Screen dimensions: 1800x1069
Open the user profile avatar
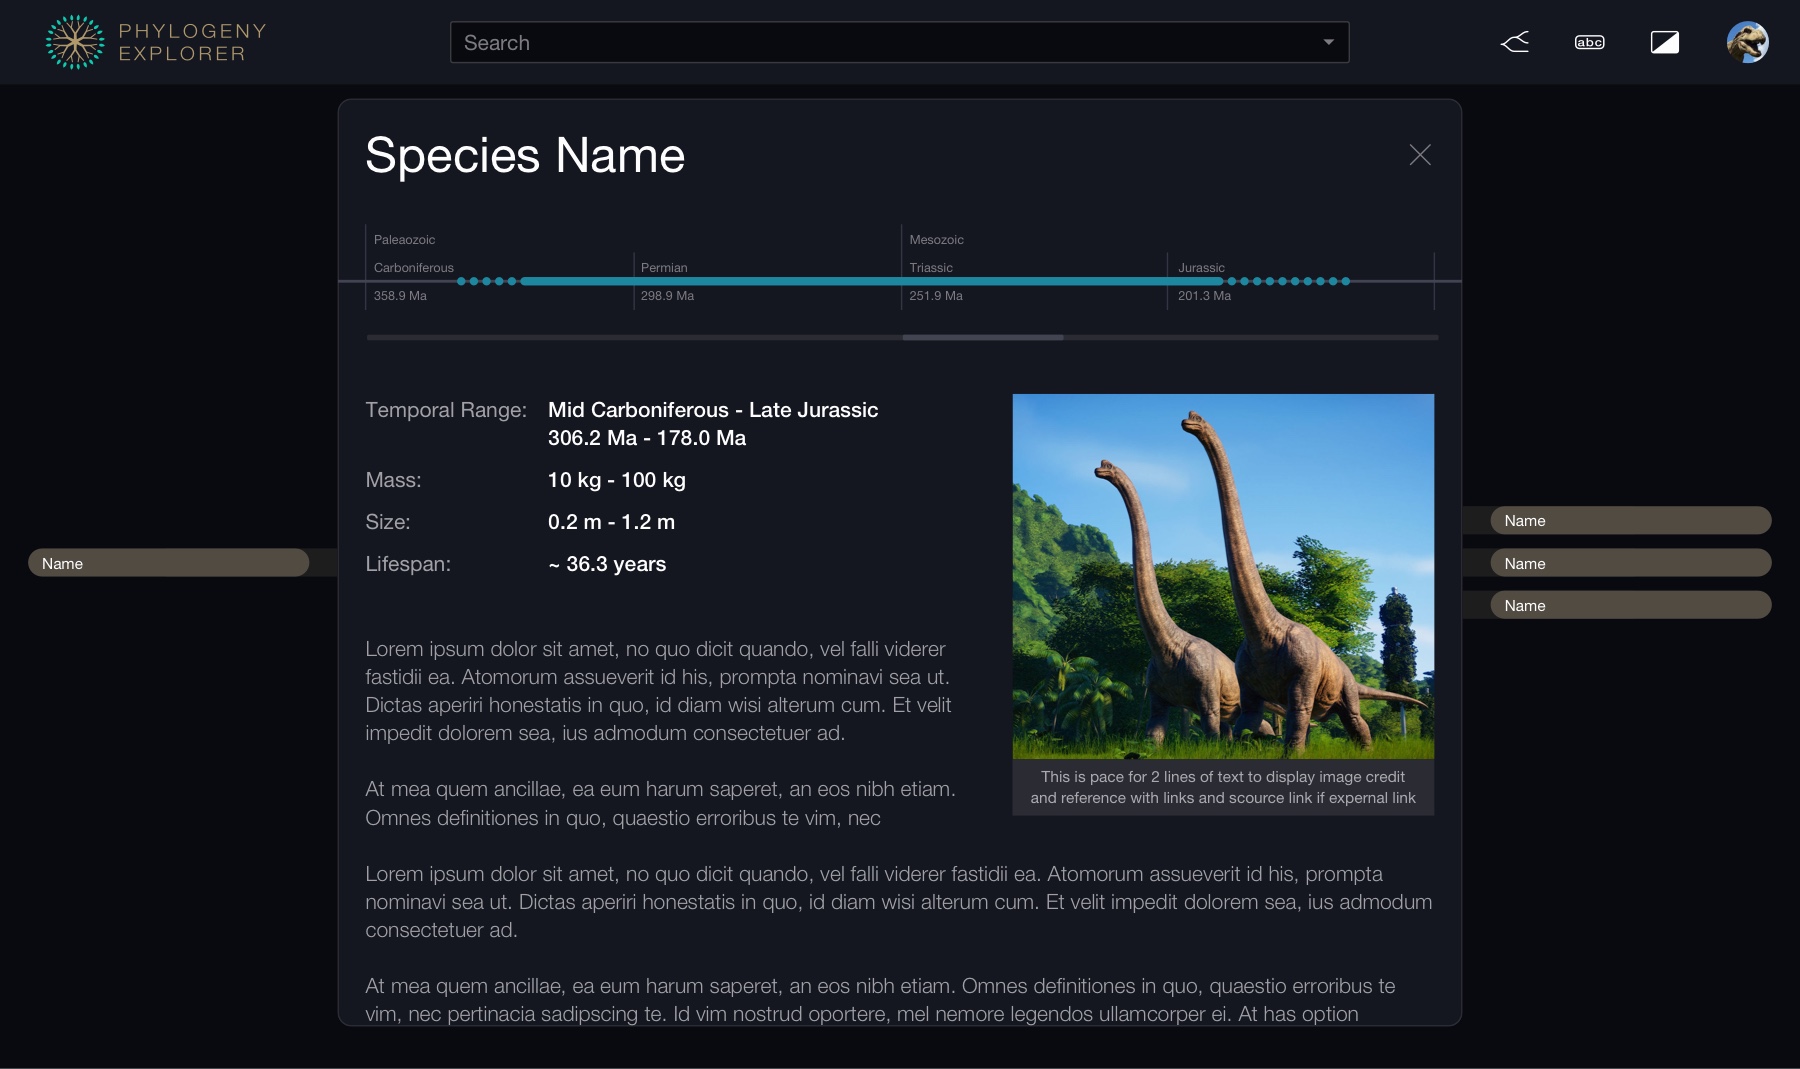(1747, 42)
